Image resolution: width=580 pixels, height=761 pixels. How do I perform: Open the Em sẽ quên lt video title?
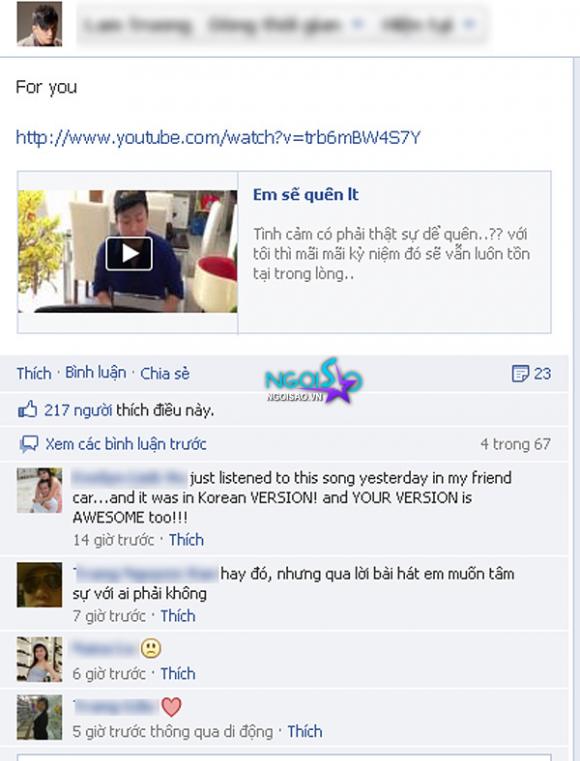click(305, 195)
